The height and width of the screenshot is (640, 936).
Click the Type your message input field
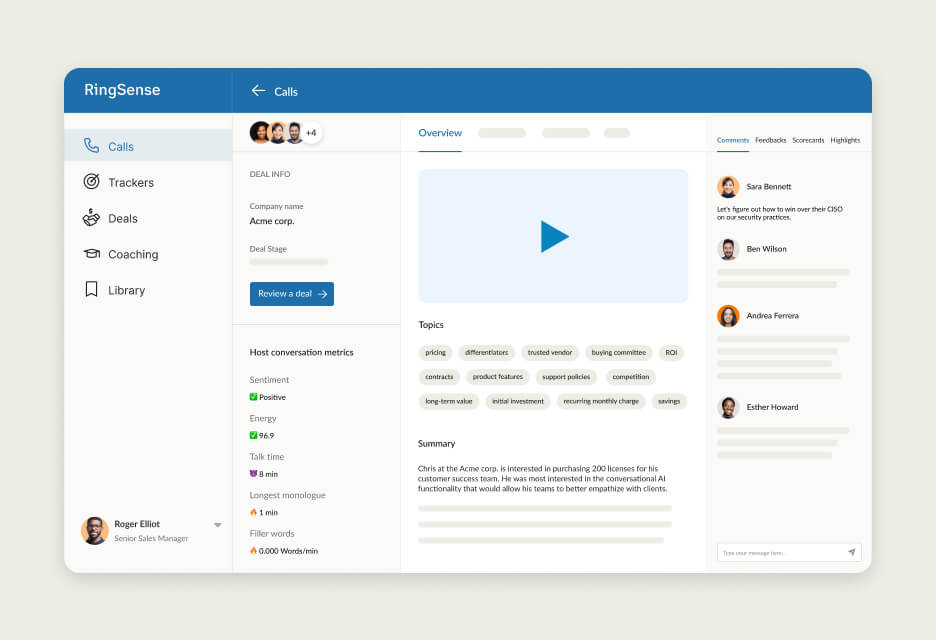click(x=780, y=552)
